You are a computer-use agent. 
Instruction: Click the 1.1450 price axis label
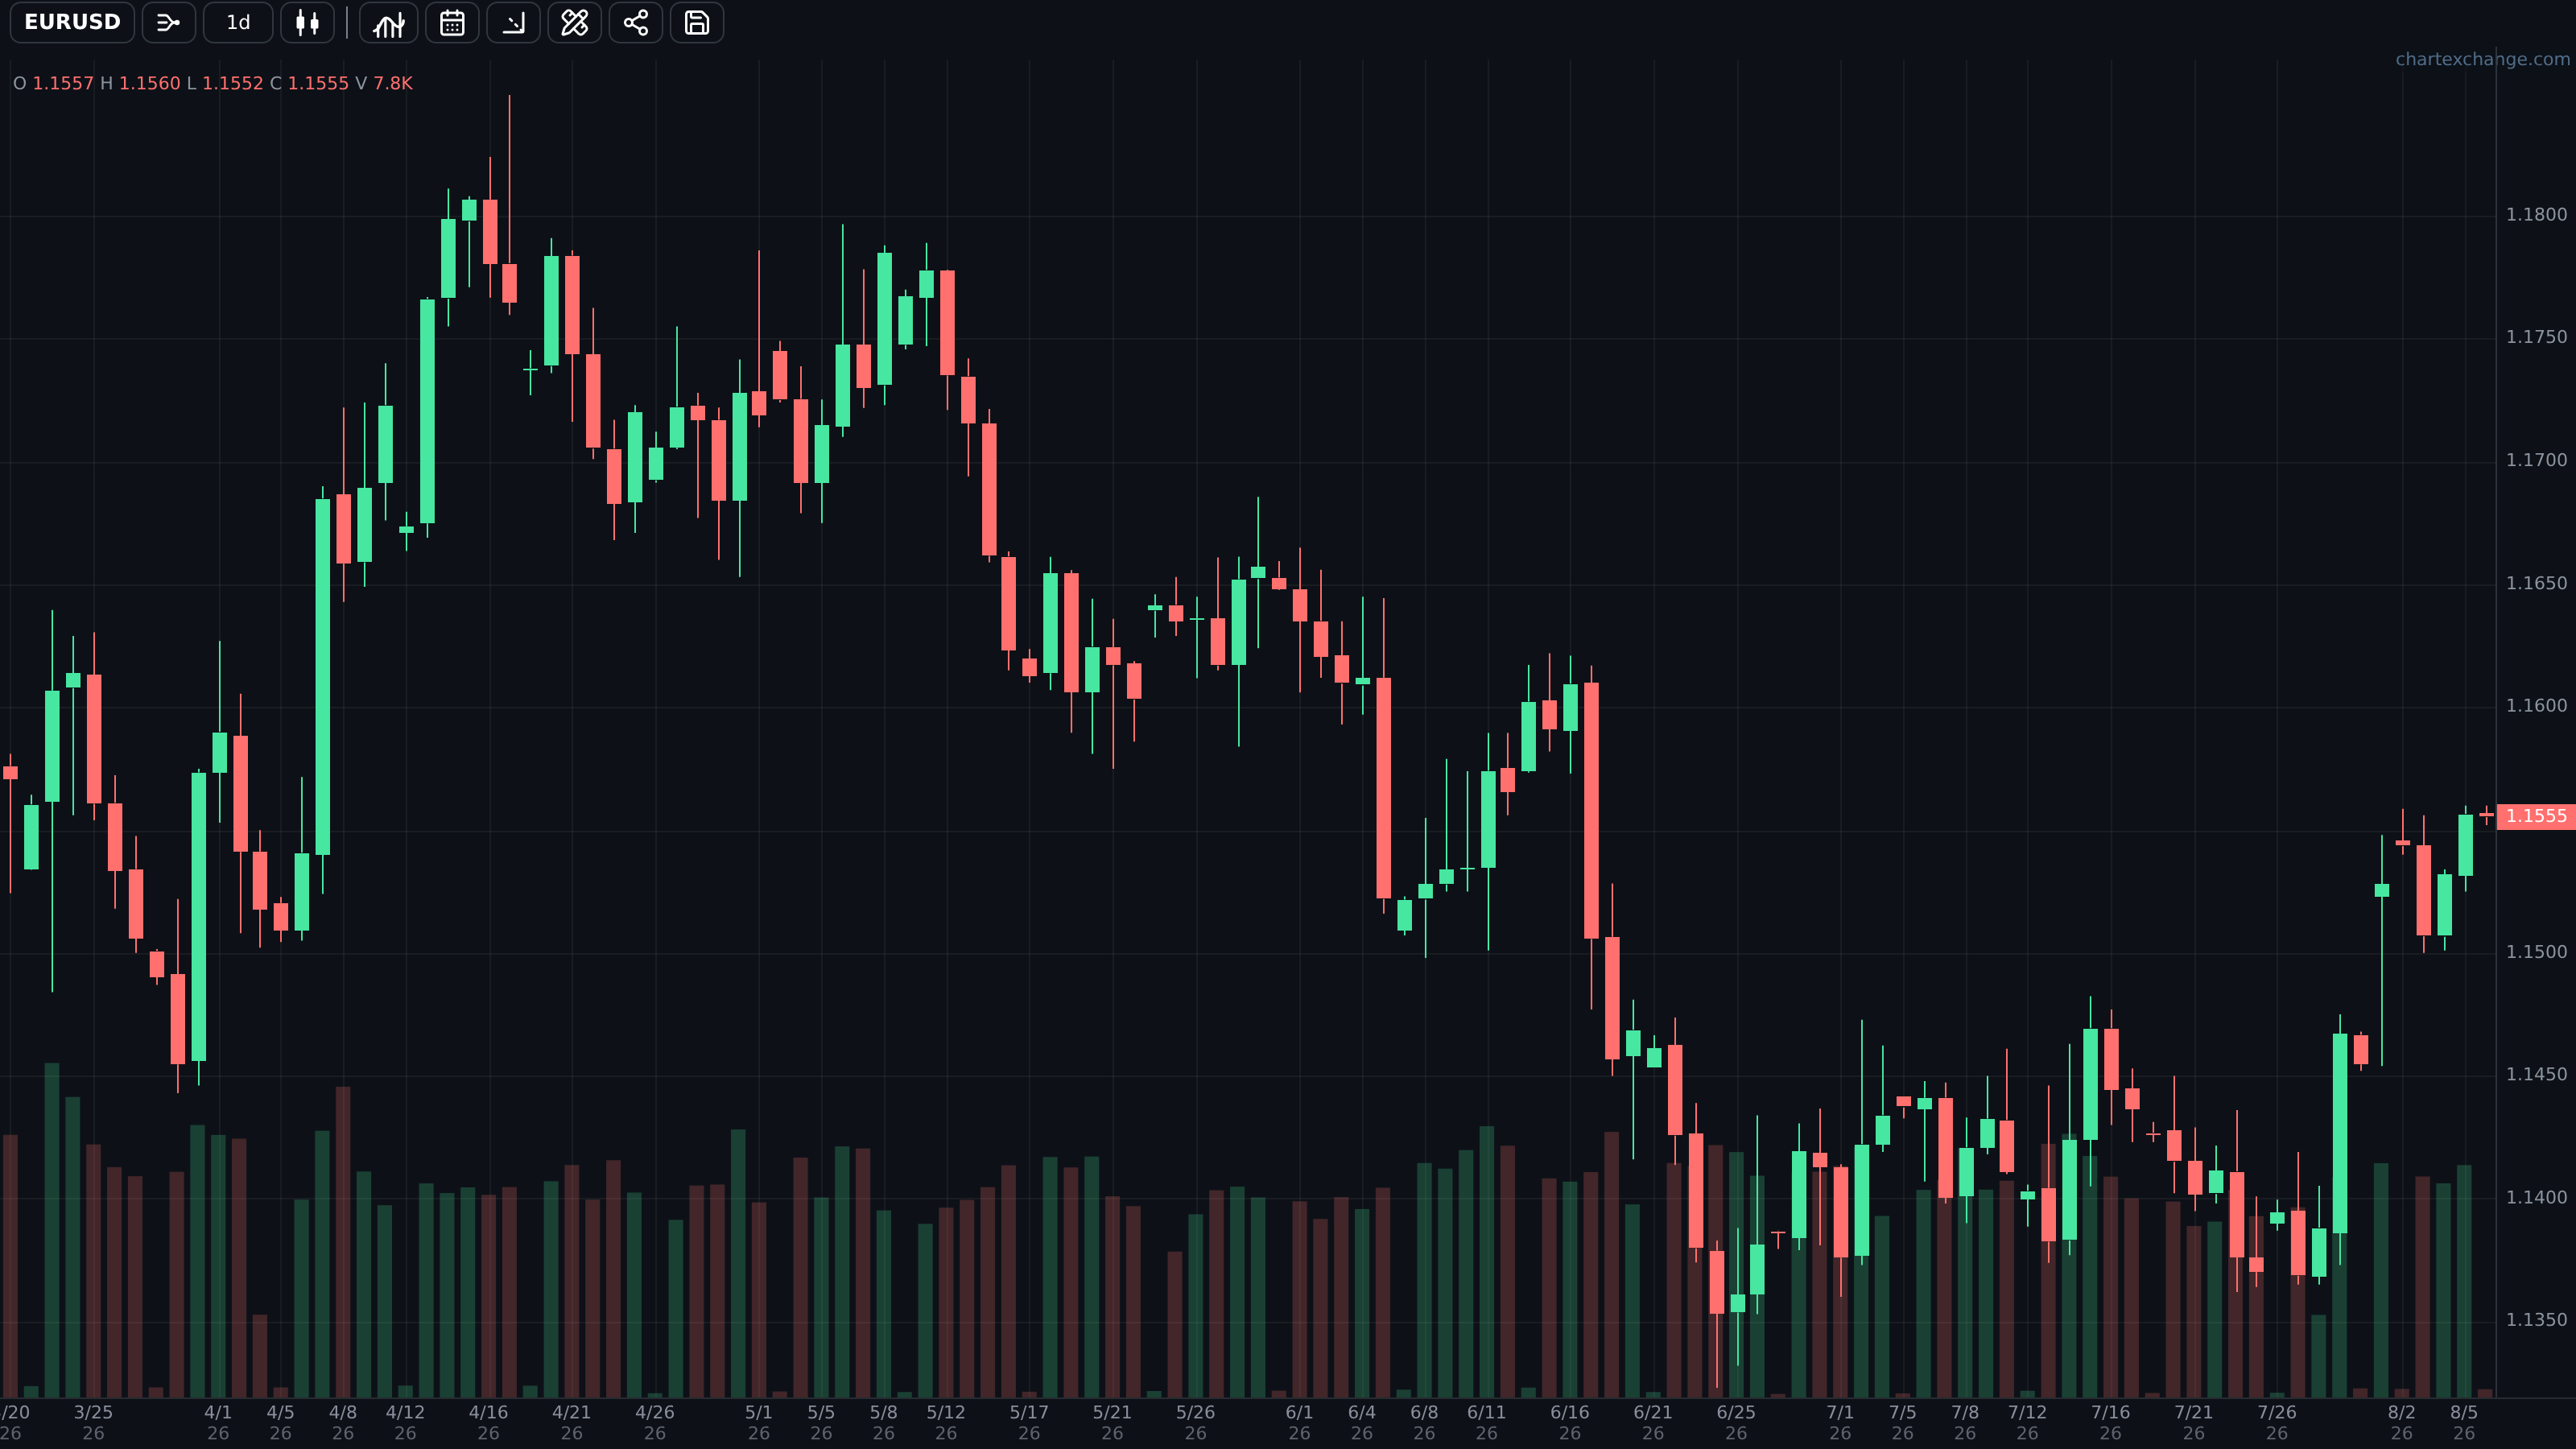(2536, 1074)
